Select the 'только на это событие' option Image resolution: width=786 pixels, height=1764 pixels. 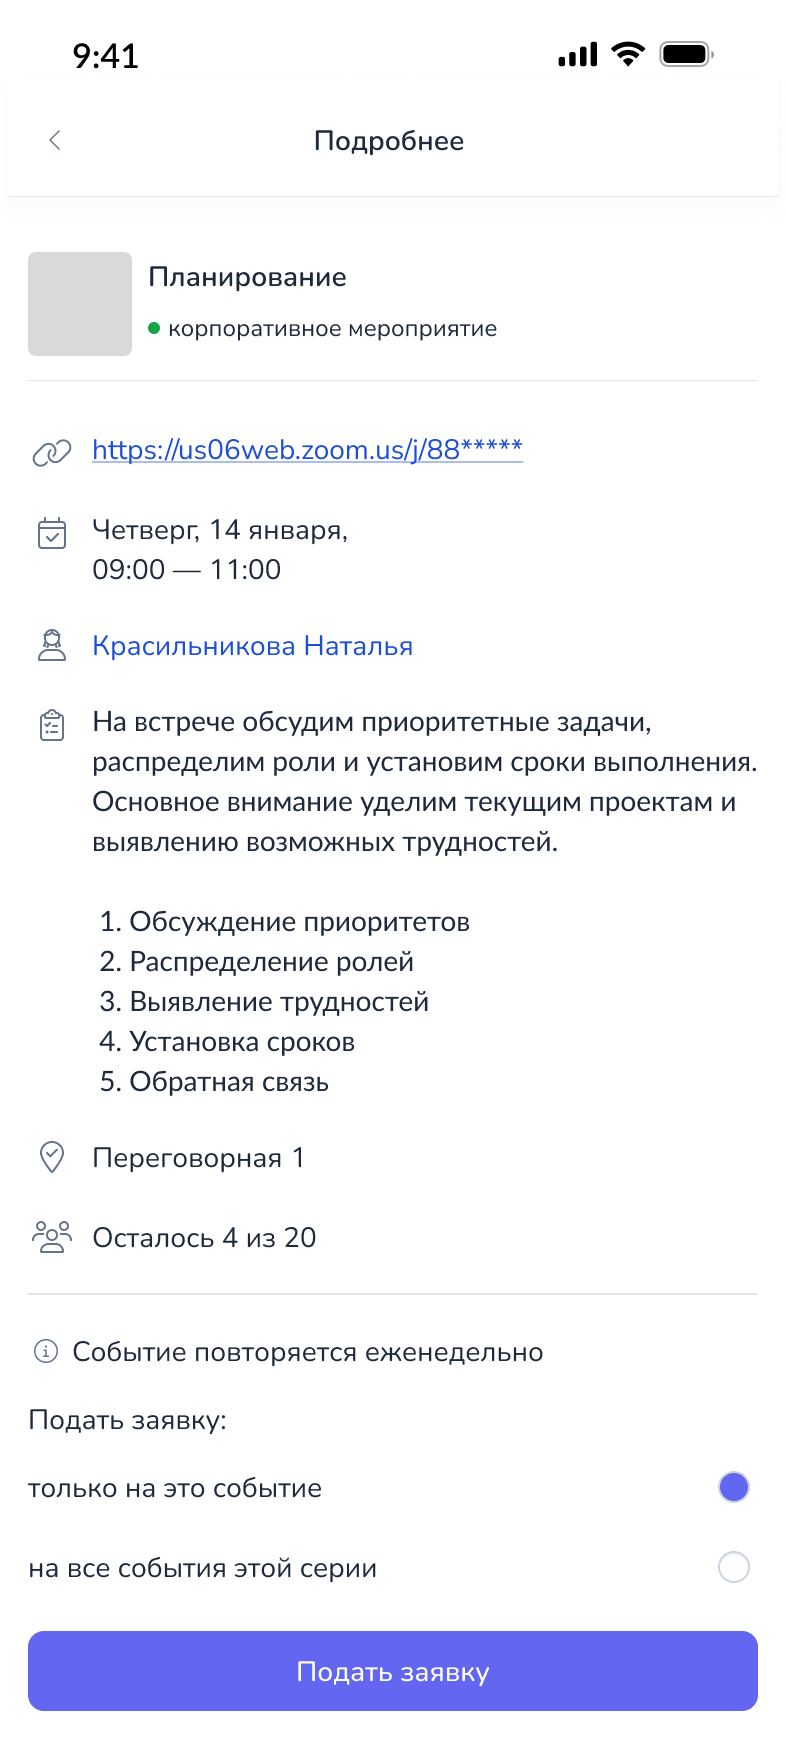[174, 1487]
